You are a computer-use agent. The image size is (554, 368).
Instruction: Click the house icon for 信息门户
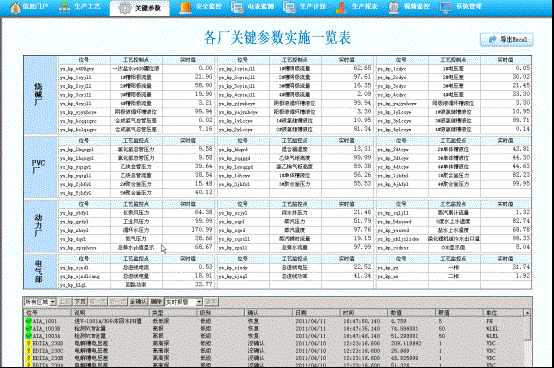[15, 7]
